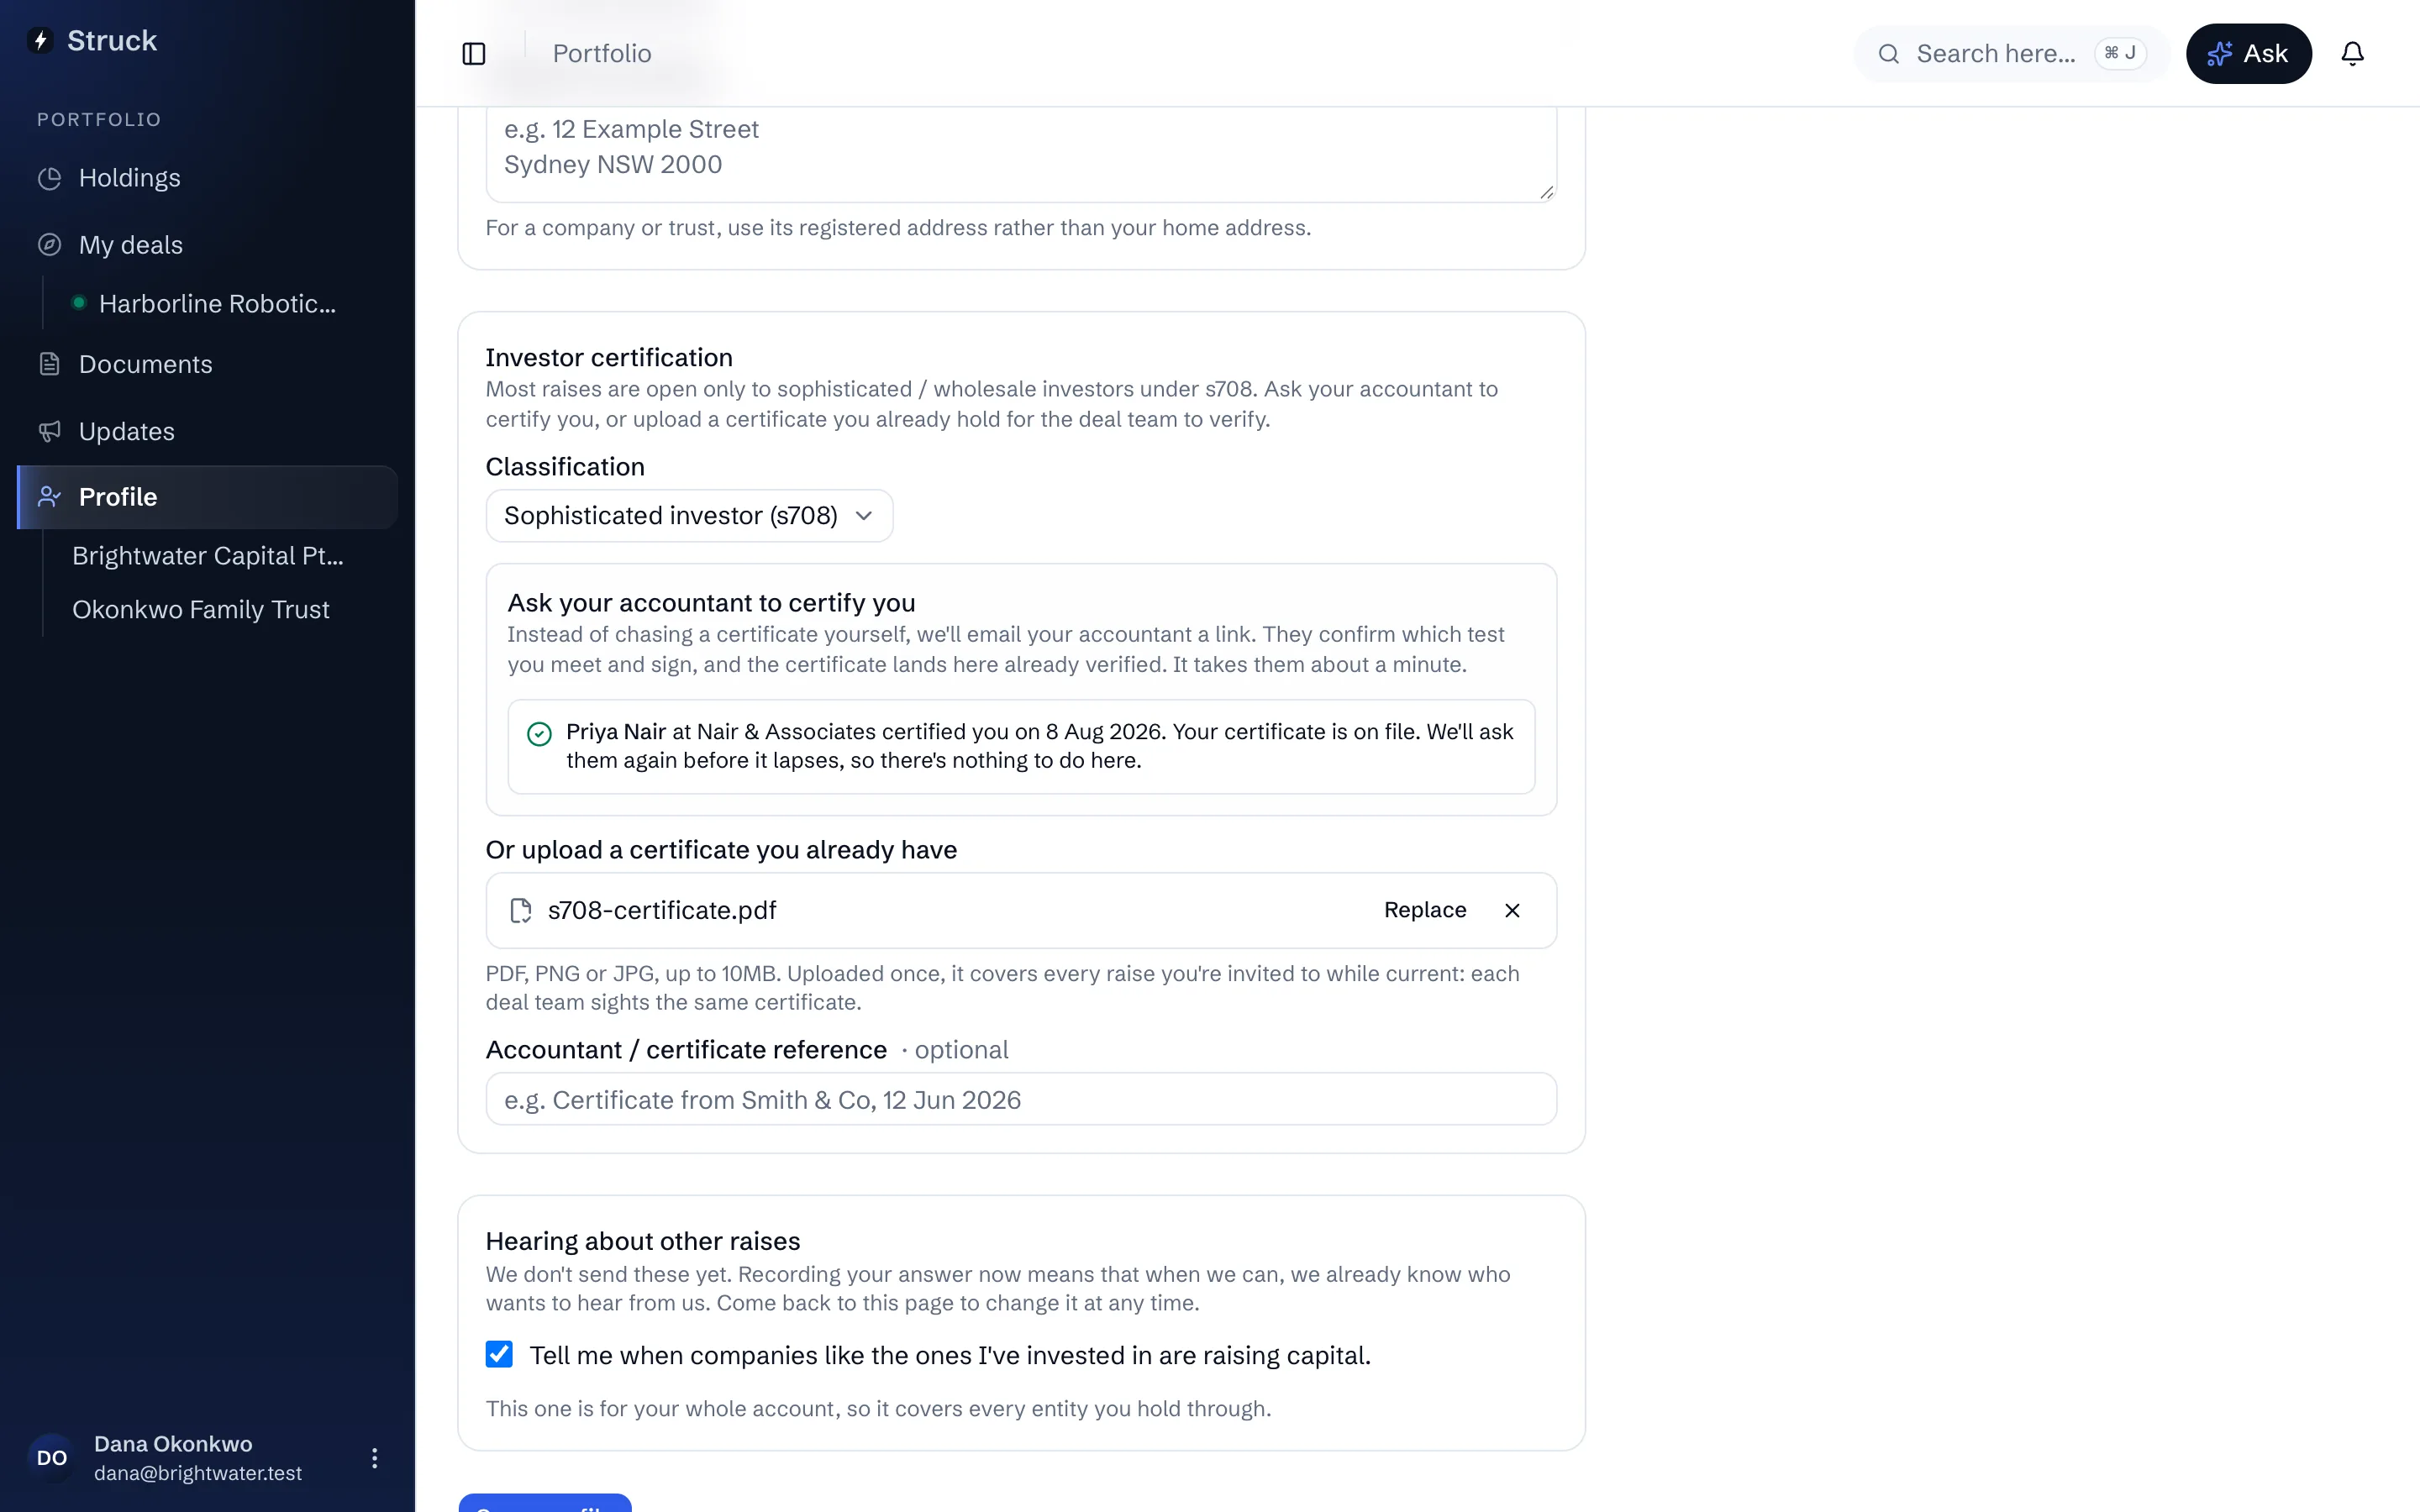The image size is (2420, 1512).
Task: Click the Dana Okonkwo account name
Action: 173,1444
